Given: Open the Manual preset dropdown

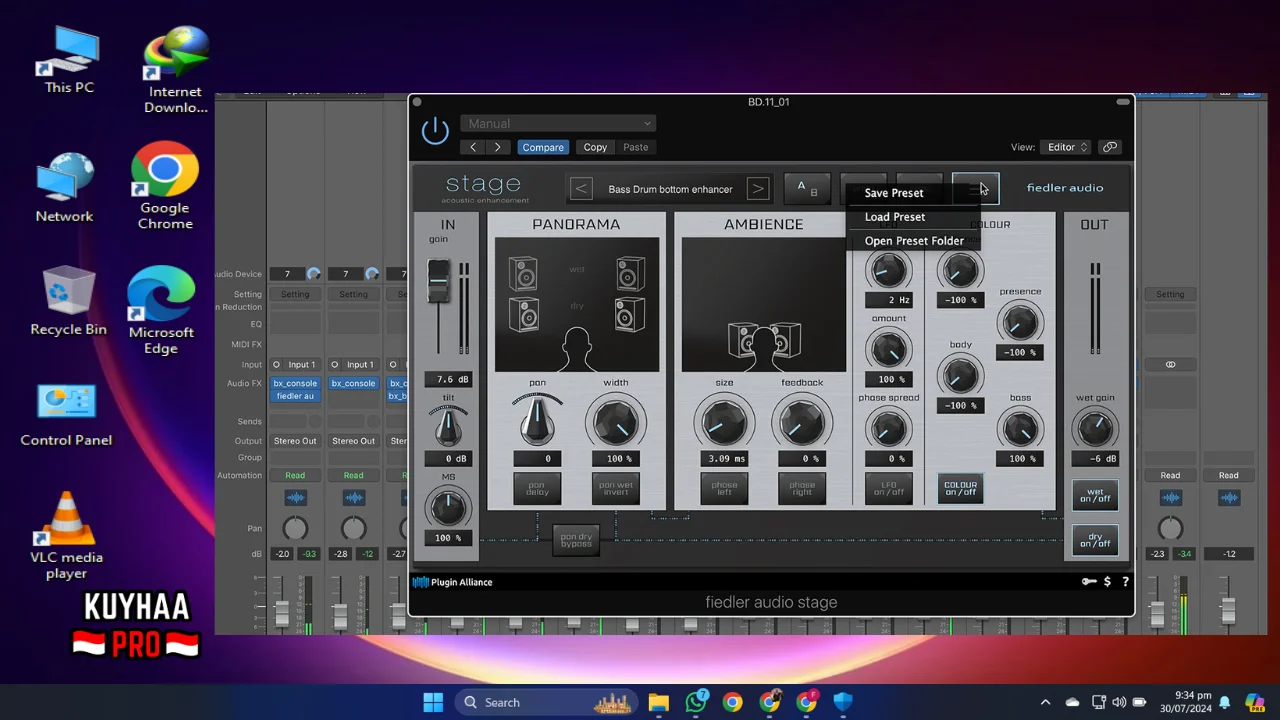Looking at the screenshot, I should (558, 123).
